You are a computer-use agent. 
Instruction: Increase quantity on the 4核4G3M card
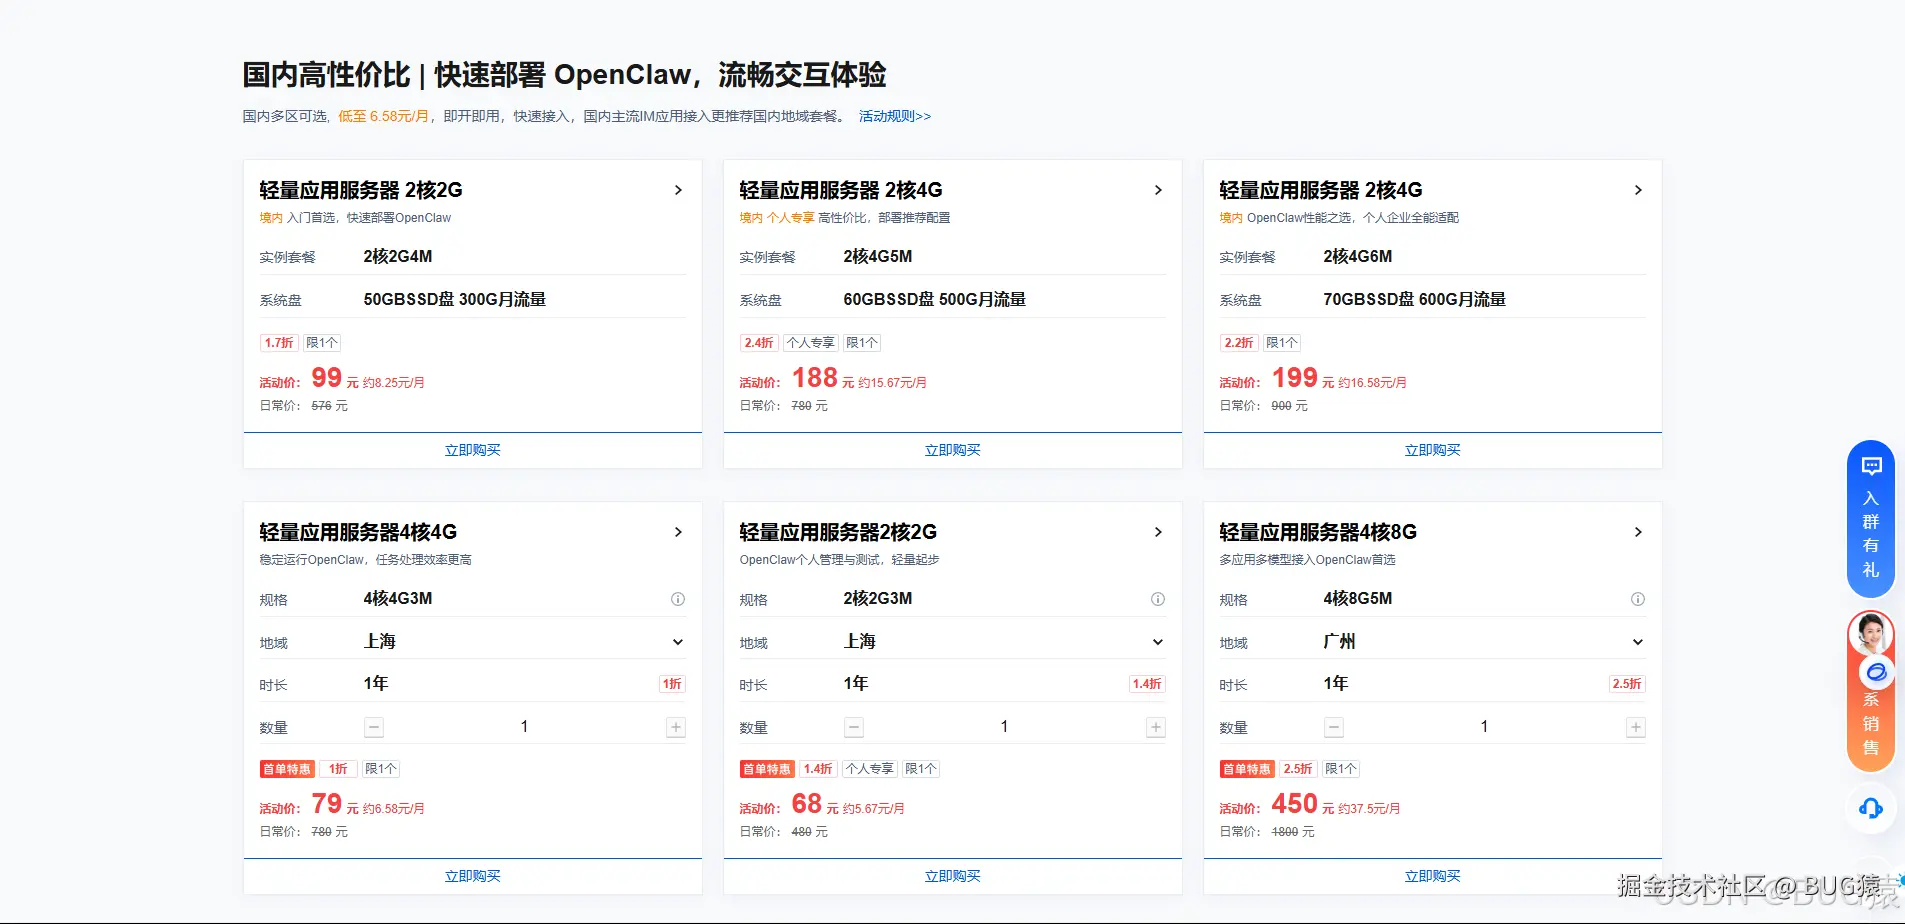tap(676, 727)
